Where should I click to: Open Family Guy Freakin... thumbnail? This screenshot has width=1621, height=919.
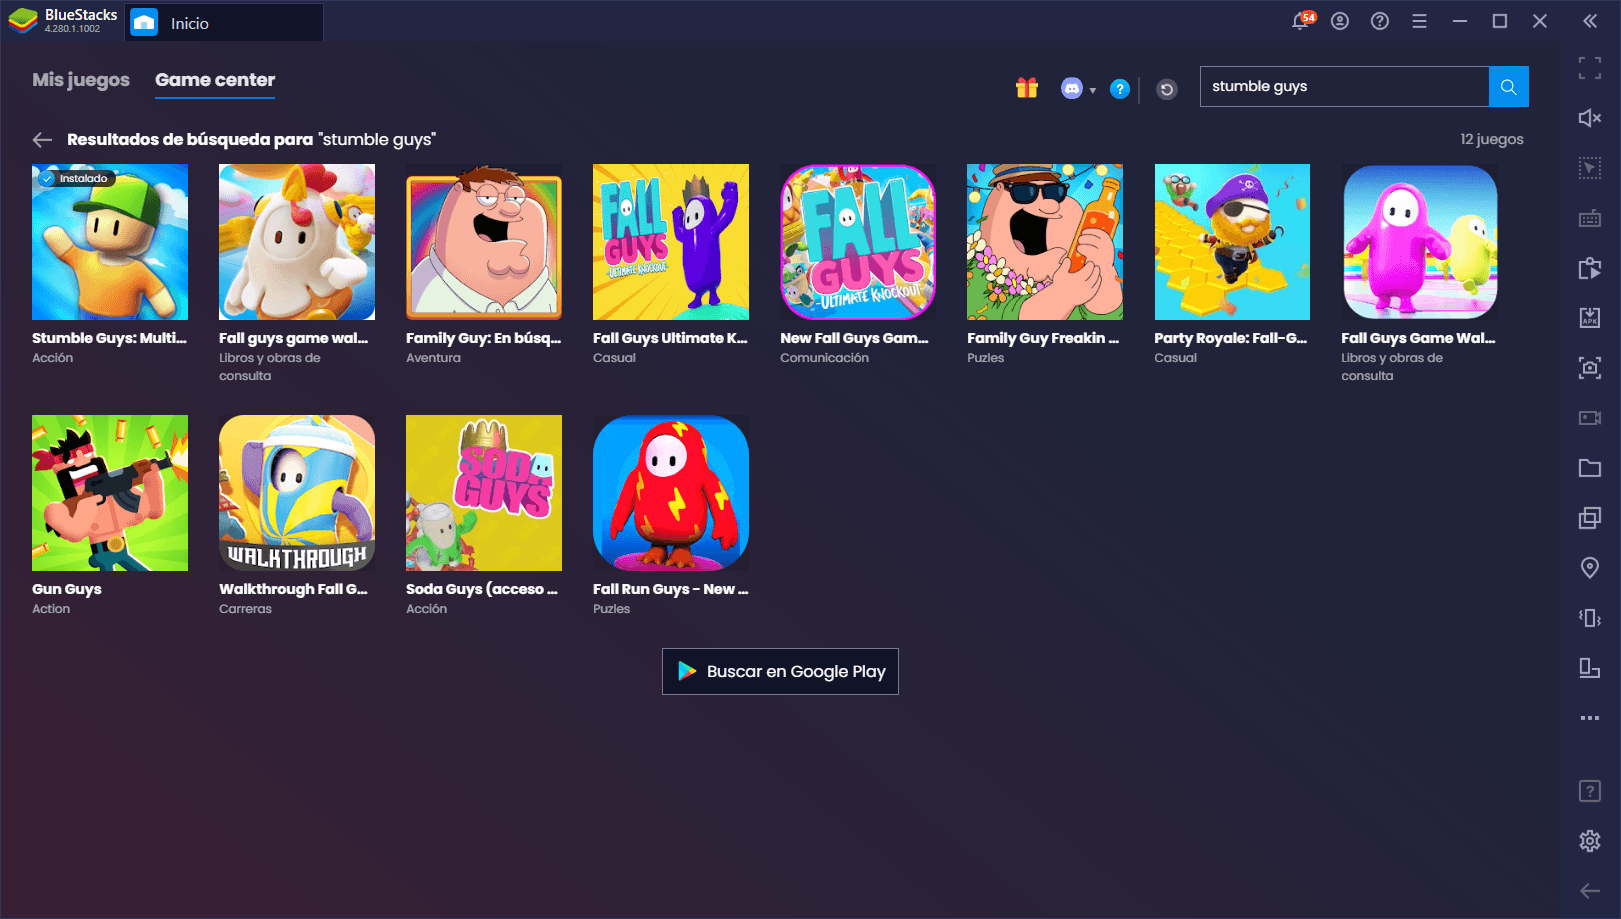click(x=1045, y=242)
